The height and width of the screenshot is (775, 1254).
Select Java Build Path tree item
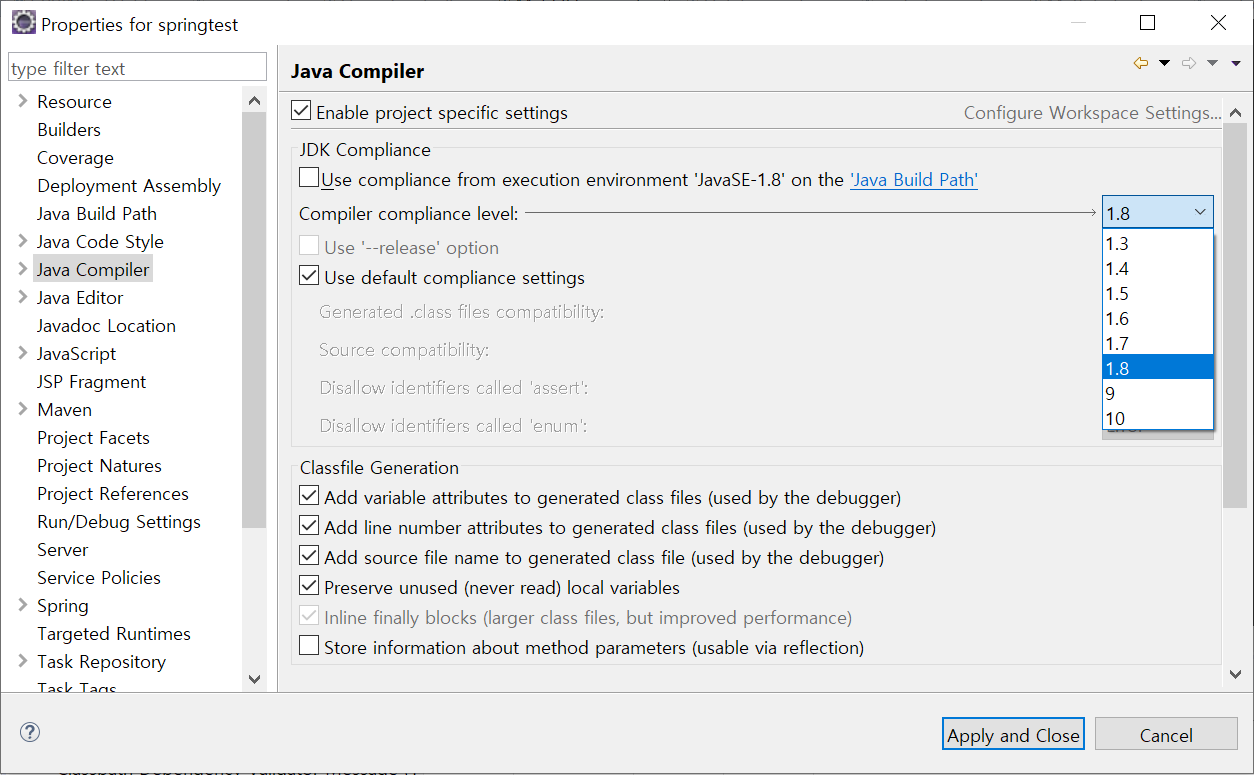coord(97,213)
